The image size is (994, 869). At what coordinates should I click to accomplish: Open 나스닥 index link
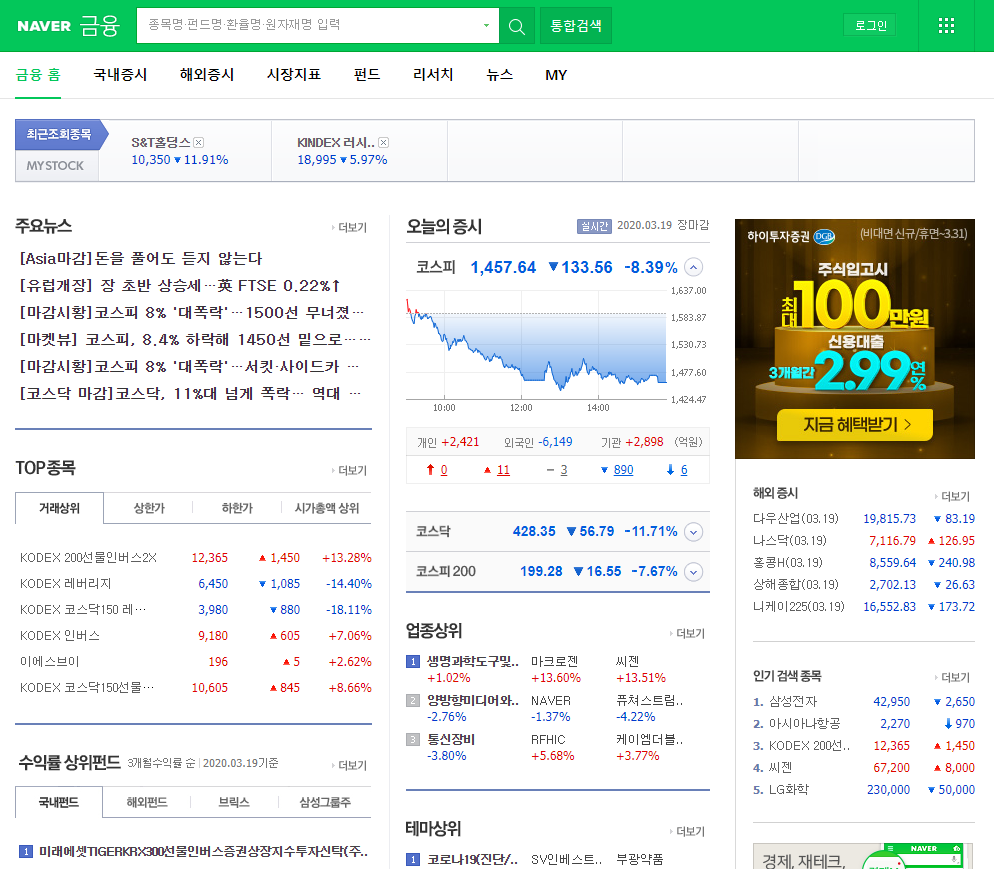coord(790,541)
